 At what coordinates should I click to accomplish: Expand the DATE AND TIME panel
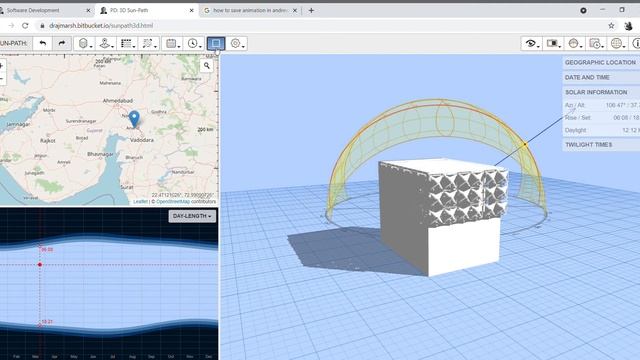(601, 77)
